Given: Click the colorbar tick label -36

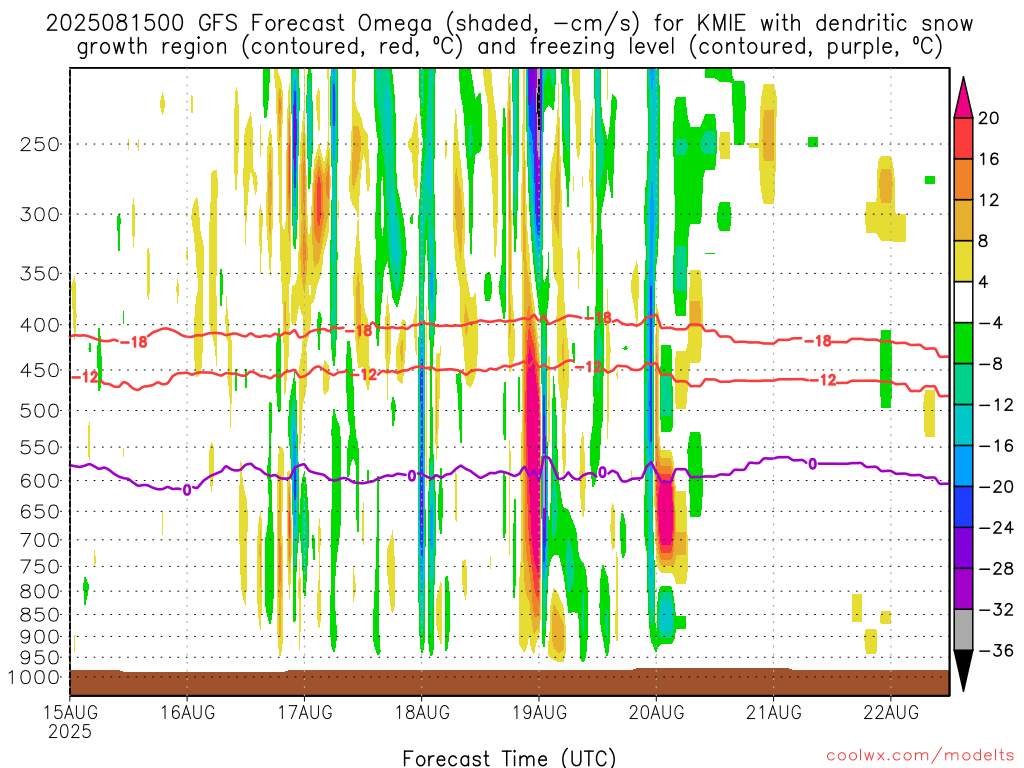Looking at the screenshot, I should (x=996, y=650).
